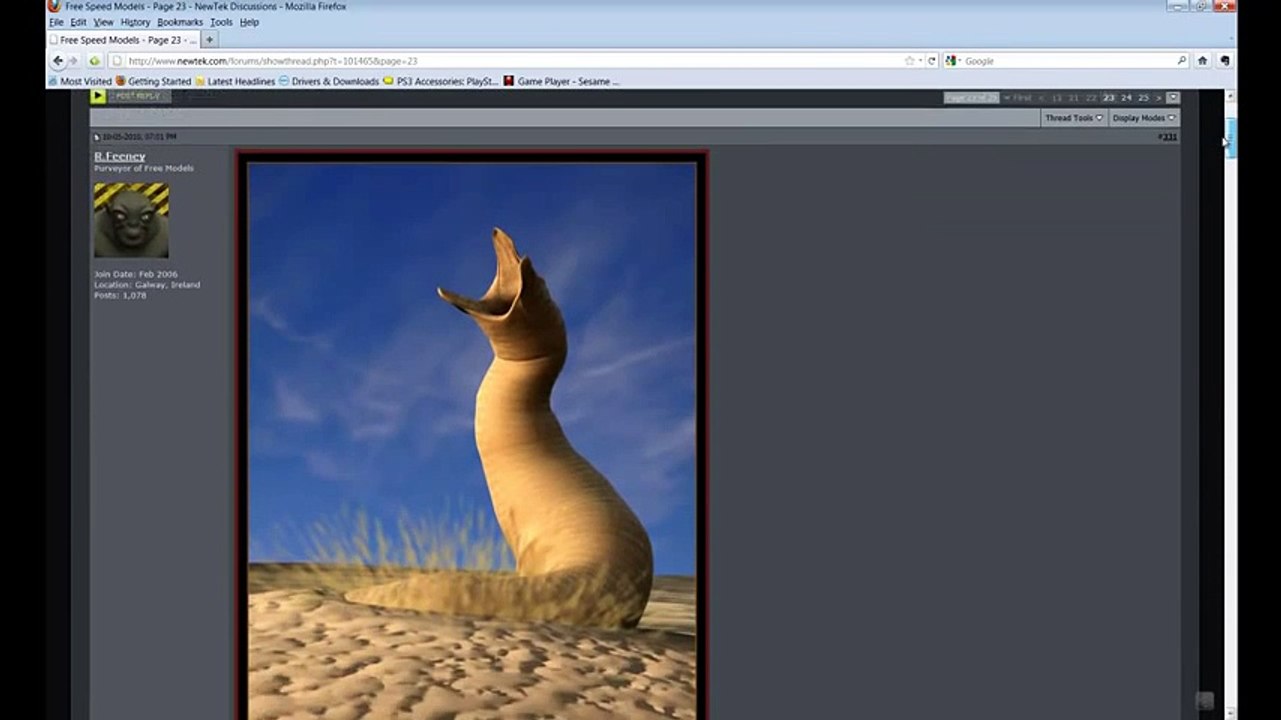The width and height of the screenshot is (1281, 720).
Task: Click the toolbar icon right of Home
Action: point(1224,61)
